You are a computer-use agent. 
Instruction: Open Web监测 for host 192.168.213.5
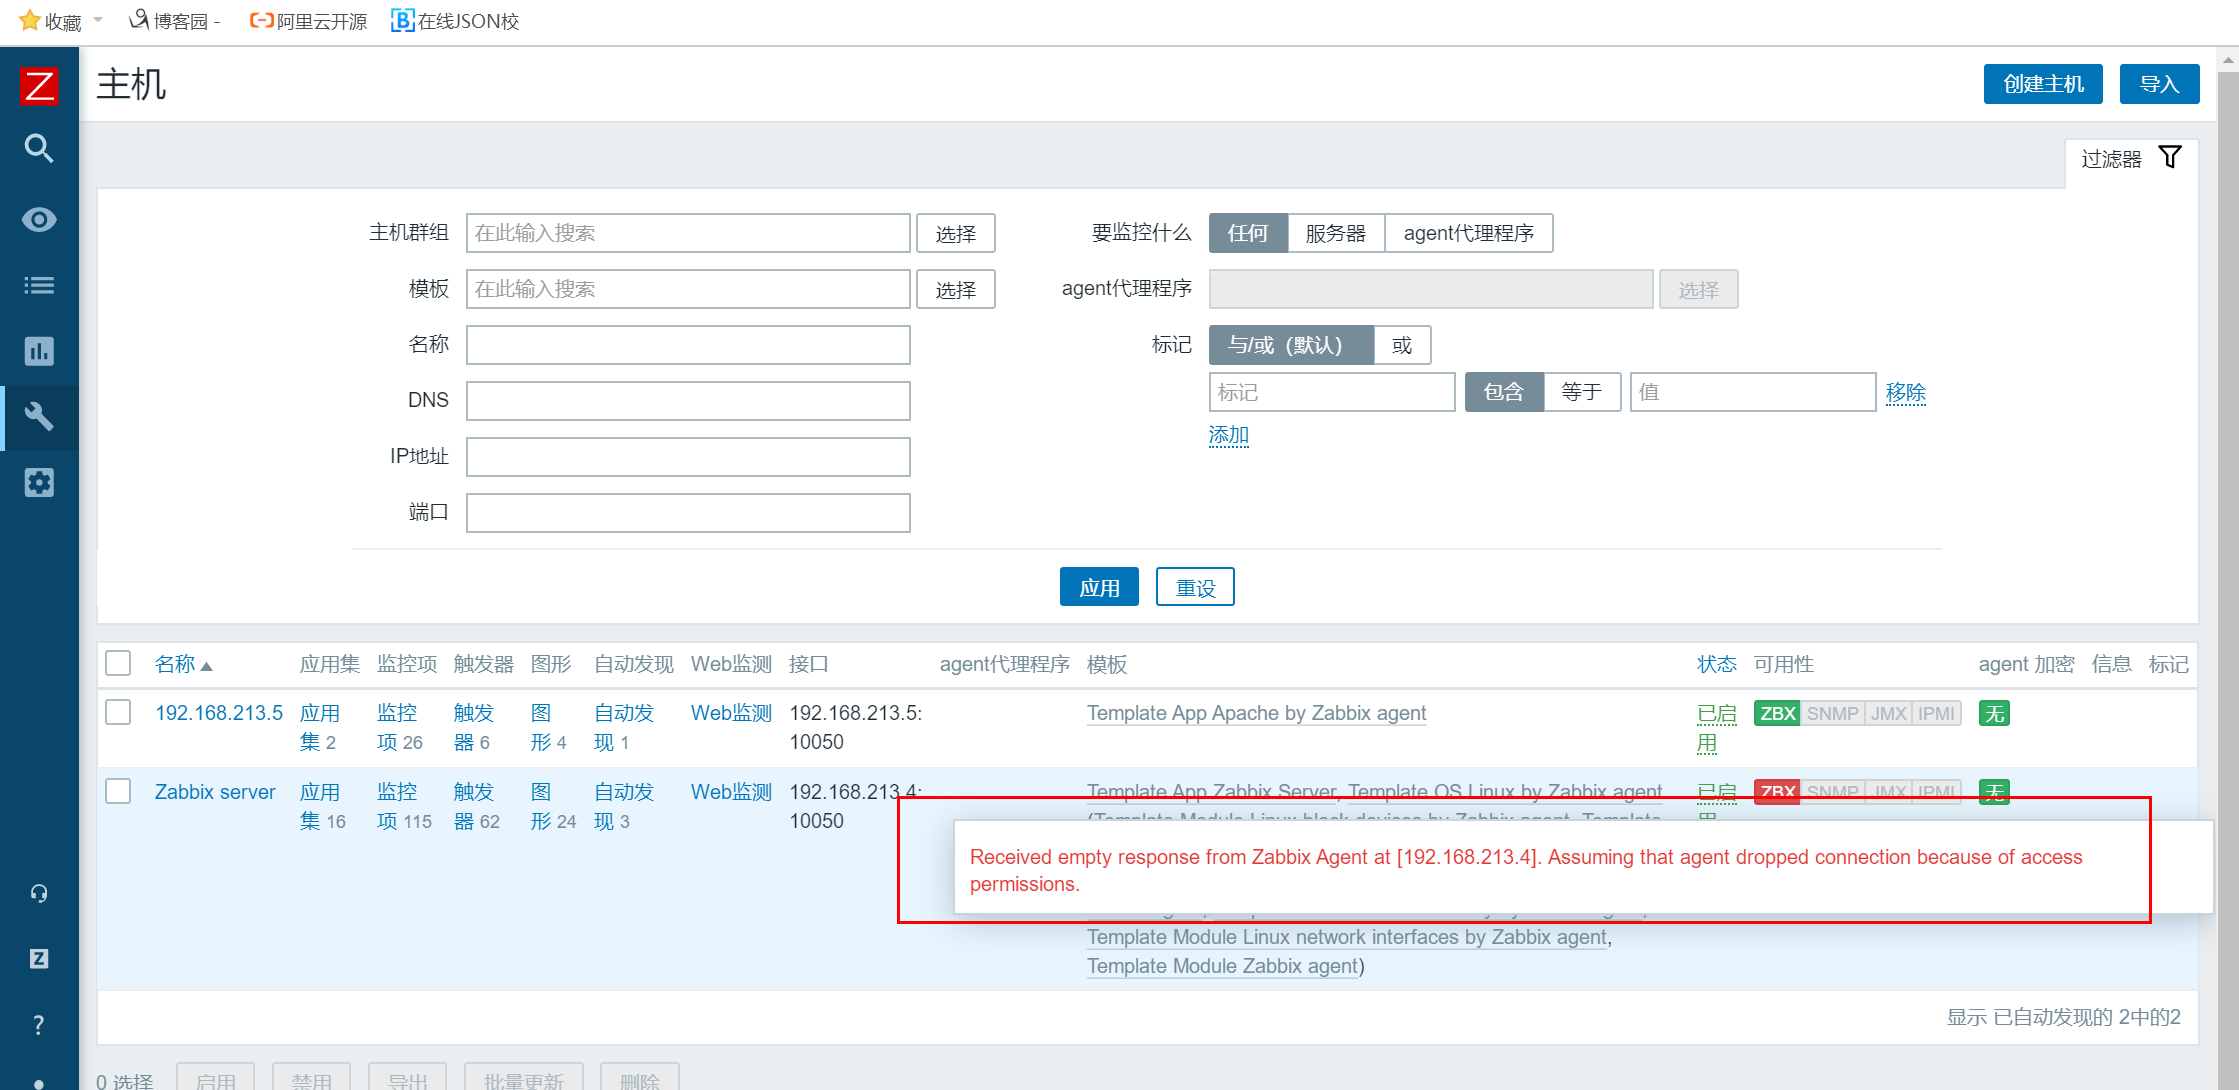732,713
